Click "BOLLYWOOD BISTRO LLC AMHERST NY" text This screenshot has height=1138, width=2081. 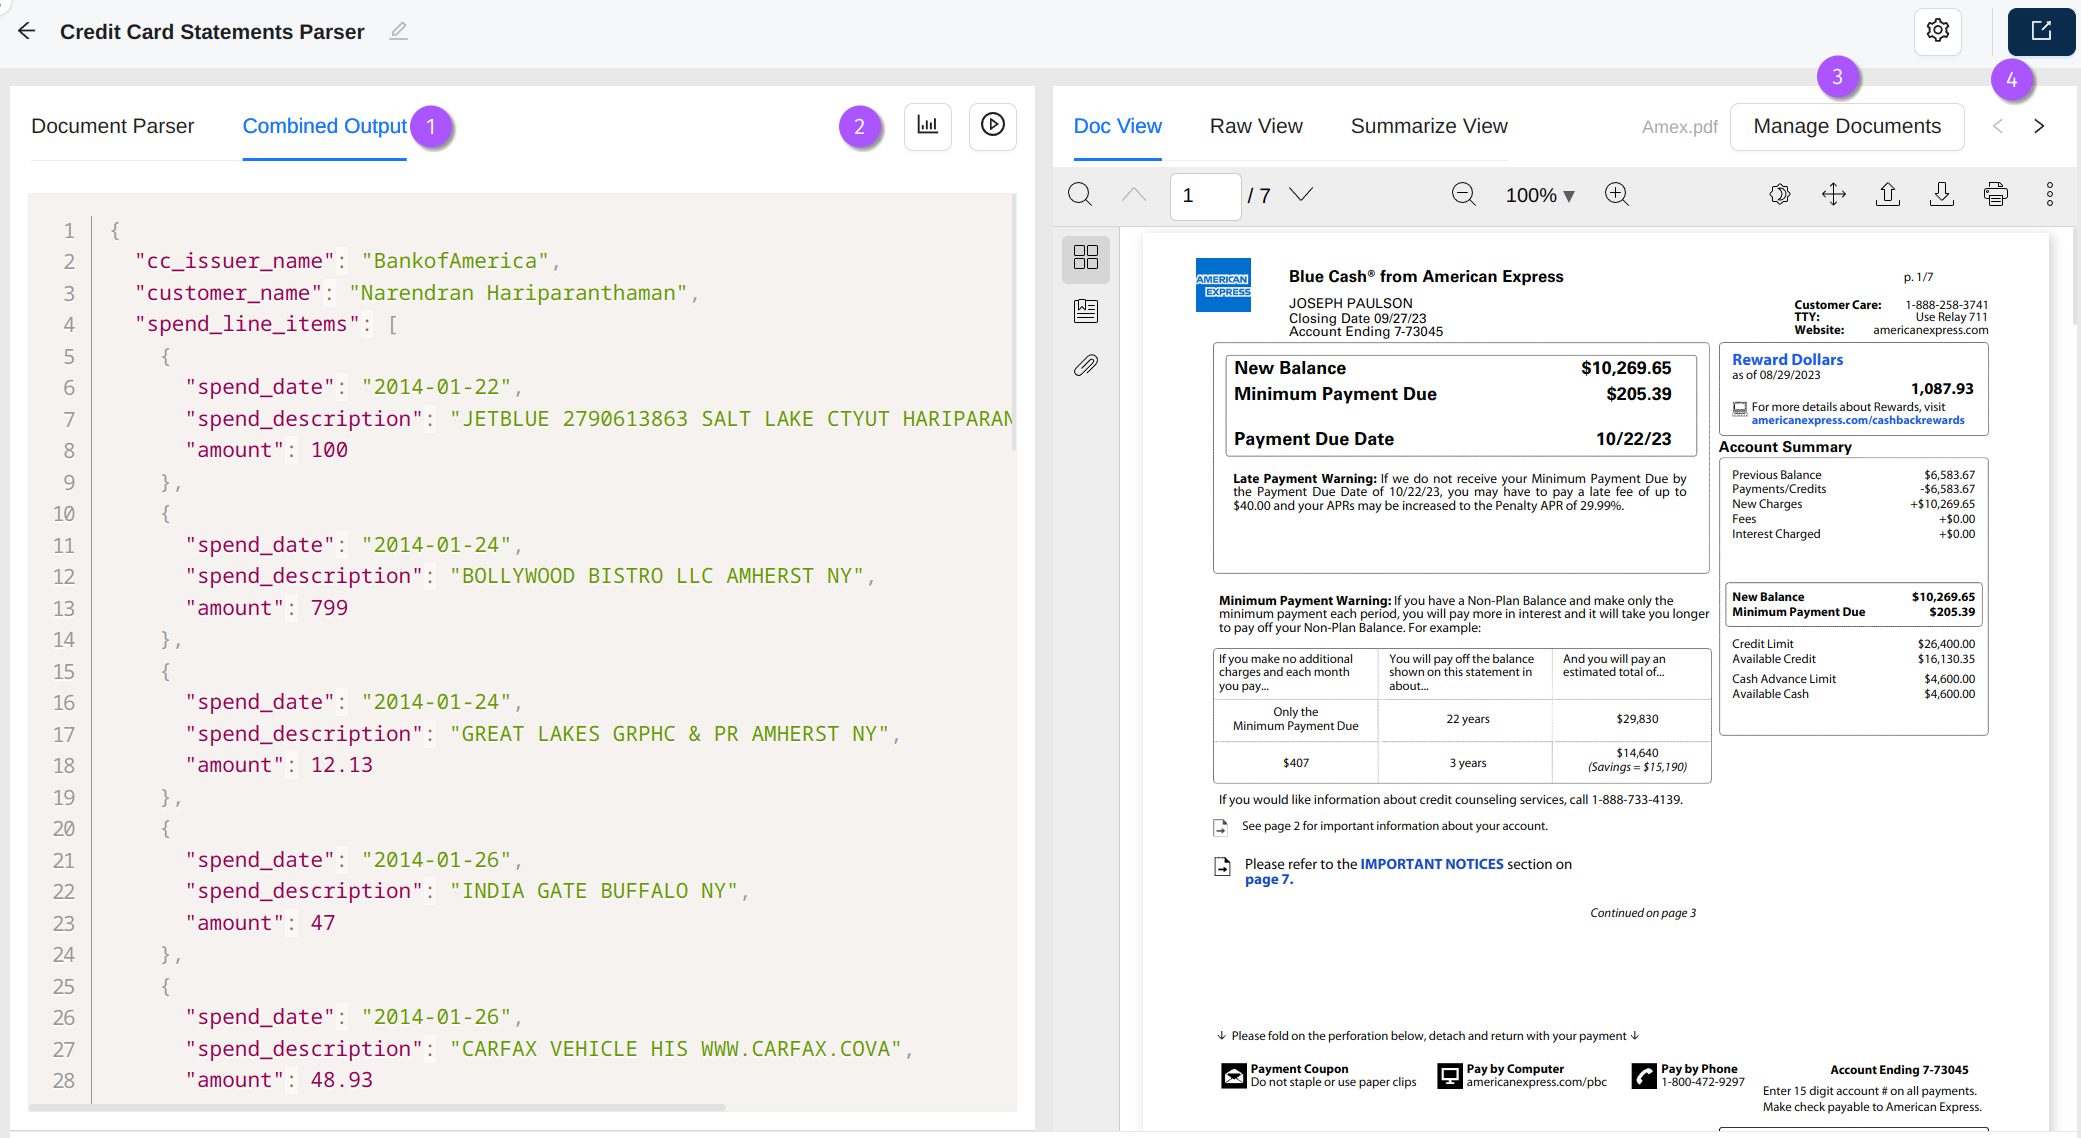[x=656, y=576]
